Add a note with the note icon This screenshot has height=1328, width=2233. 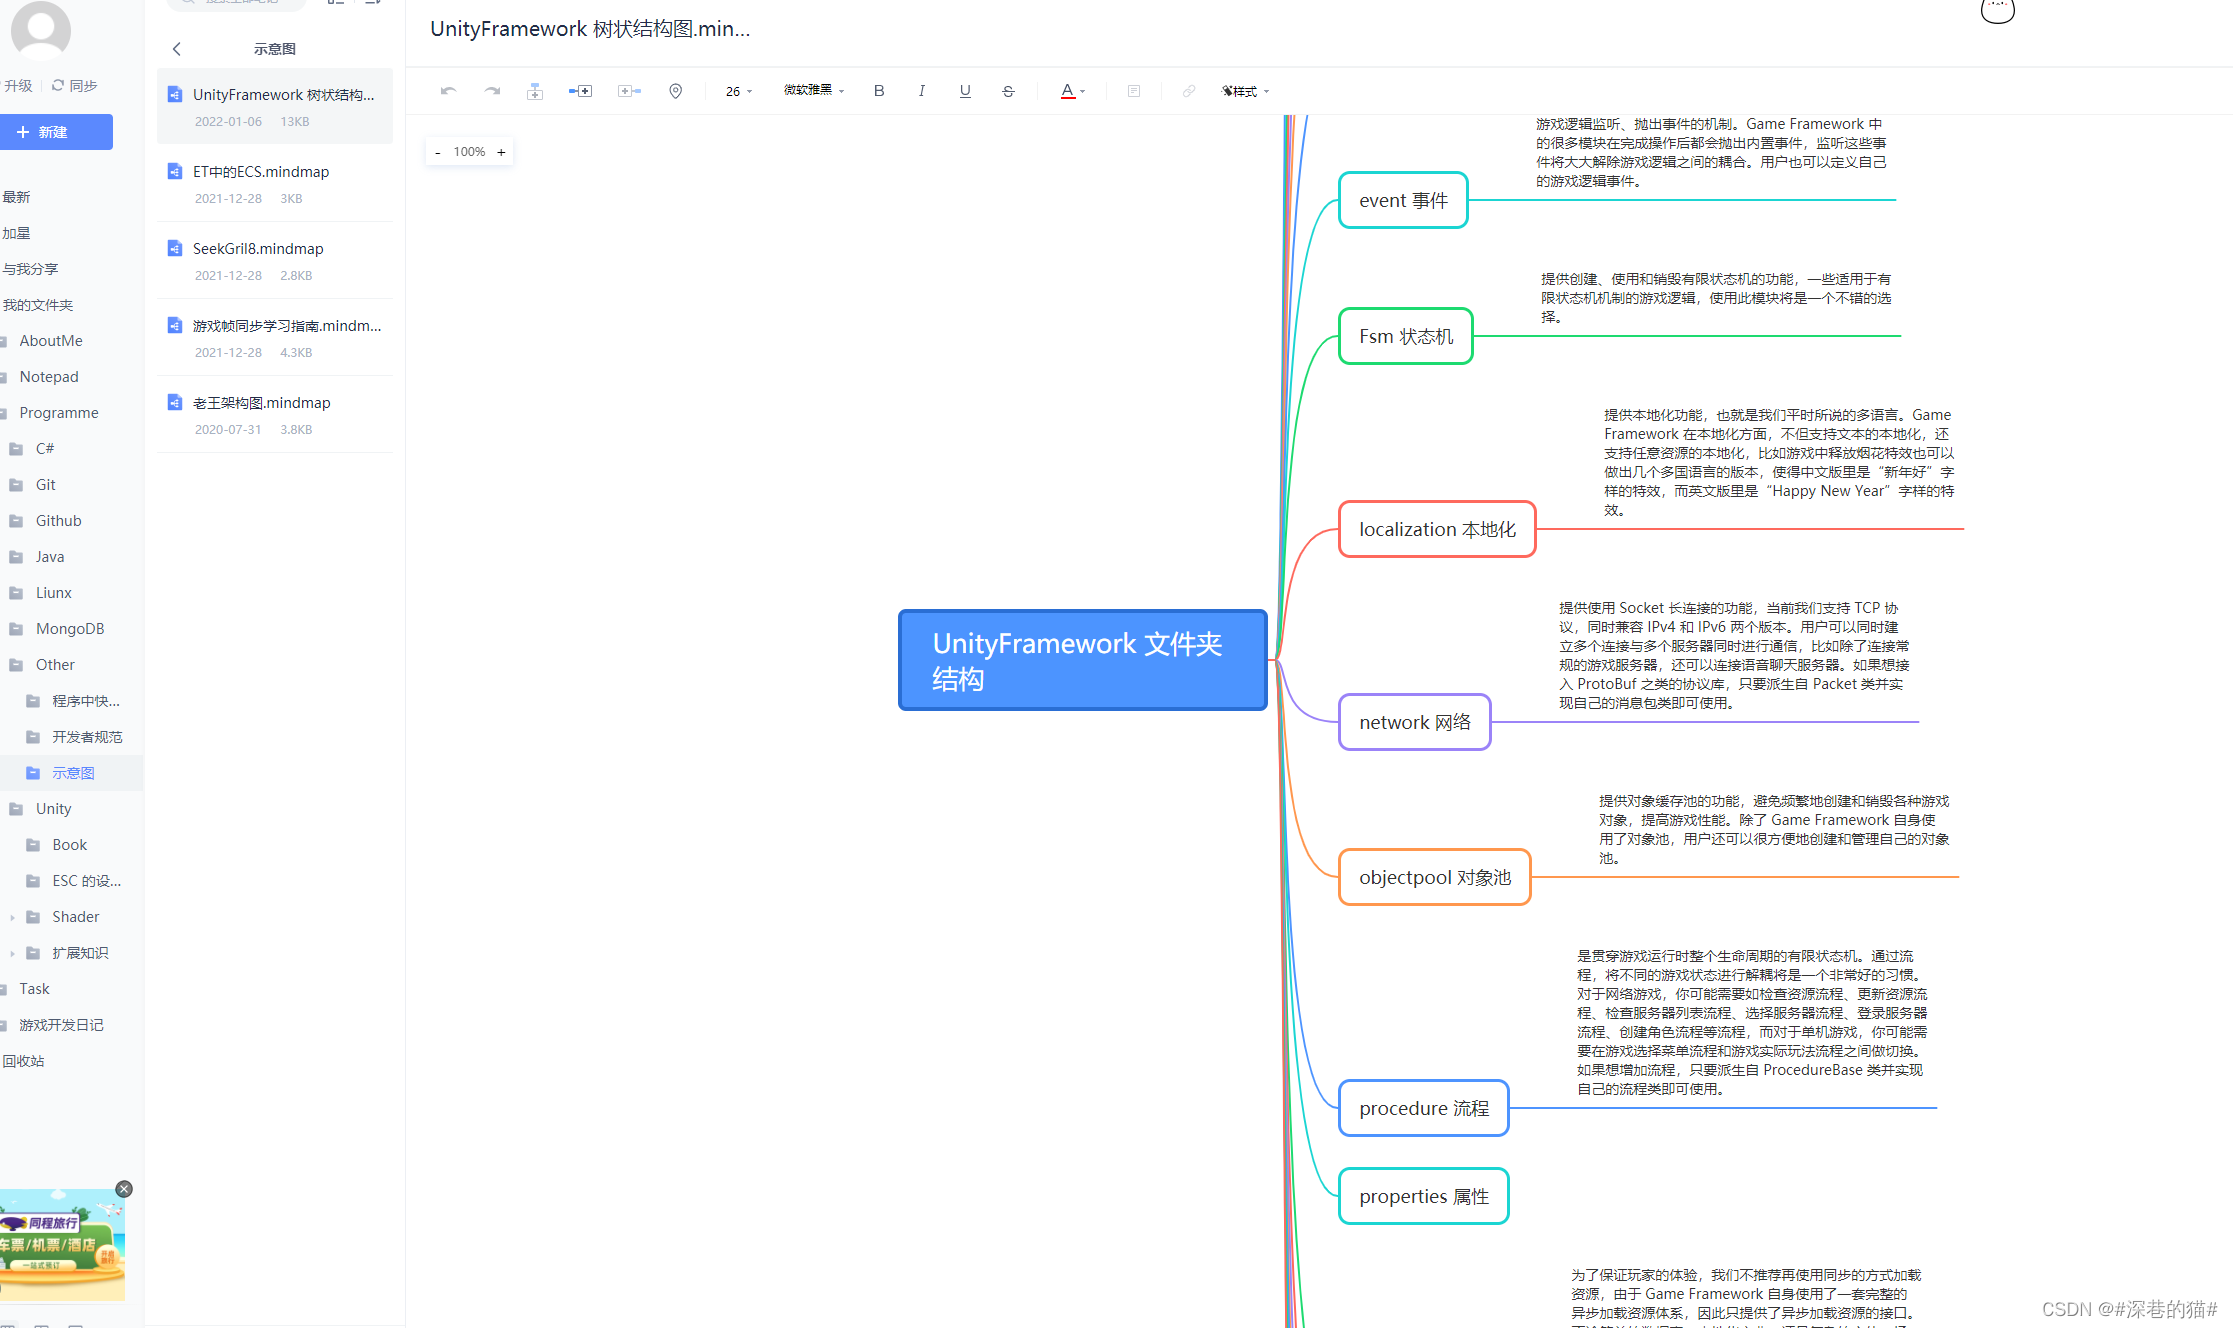click(1134, 91)
